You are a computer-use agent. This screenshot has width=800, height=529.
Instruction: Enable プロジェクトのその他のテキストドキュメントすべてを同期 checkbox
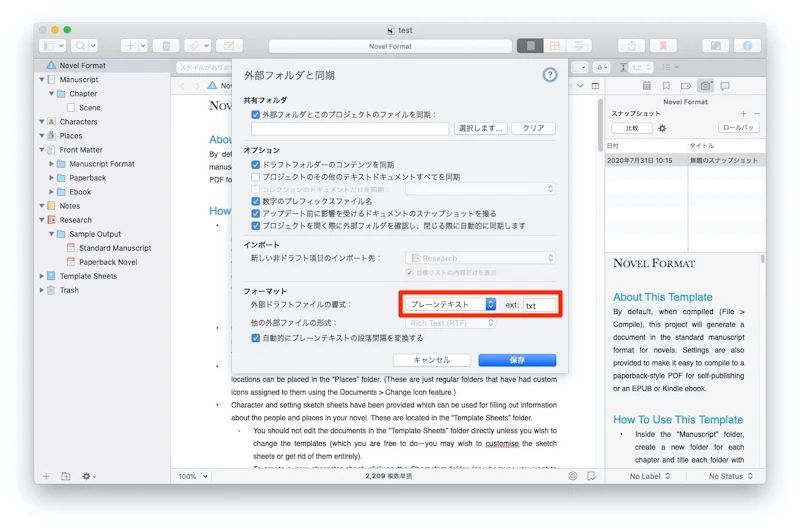point(256,177)
